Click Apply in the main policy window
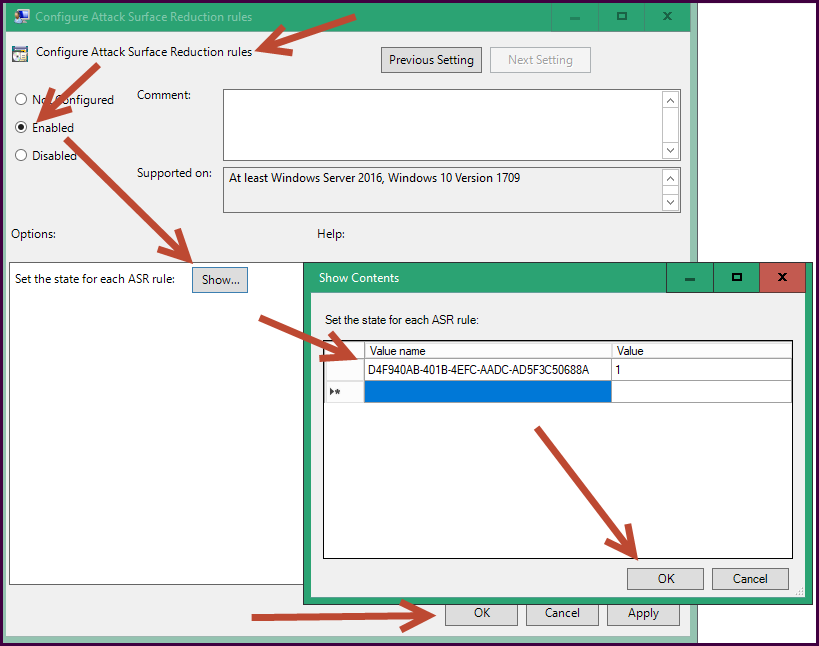Image resolution: width=819 pixels, height=646 pixels. pos(643,613)
